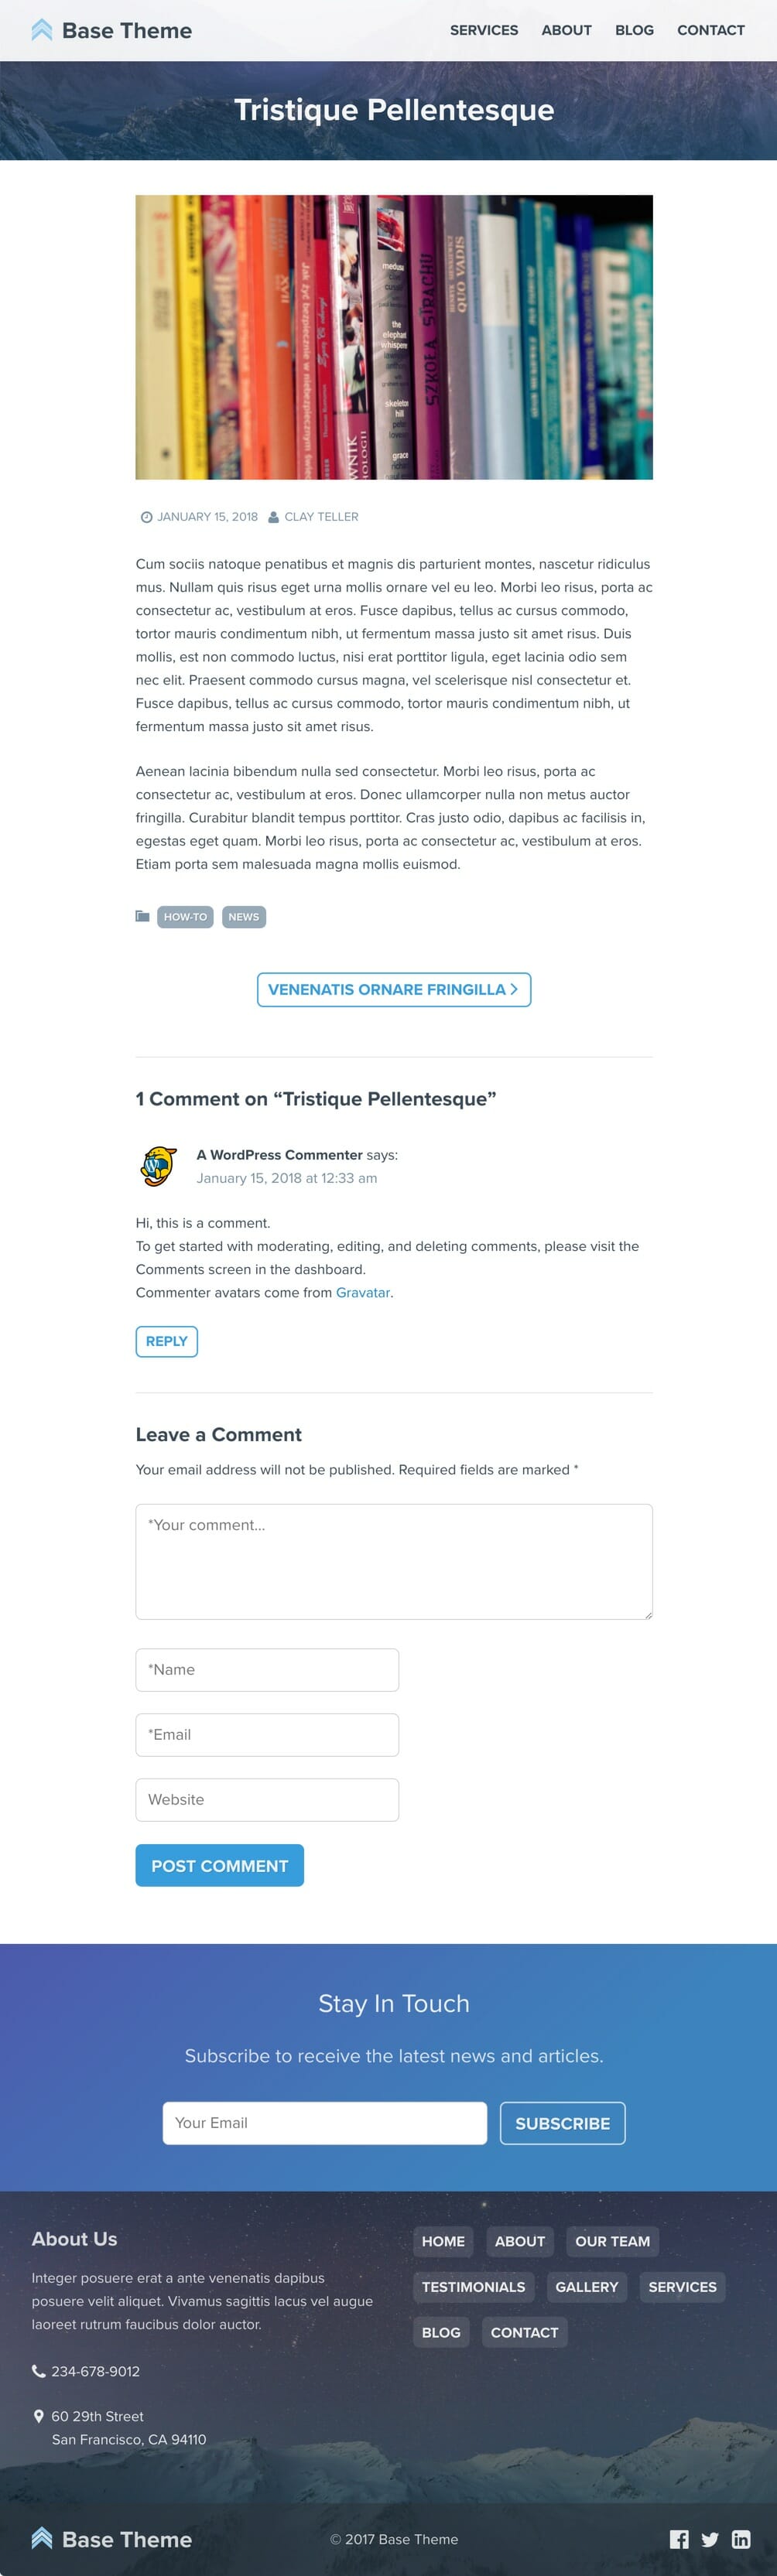Go to next post Venenatis Ornare Fringilla
777x2576 pixels.
[393, 990]
